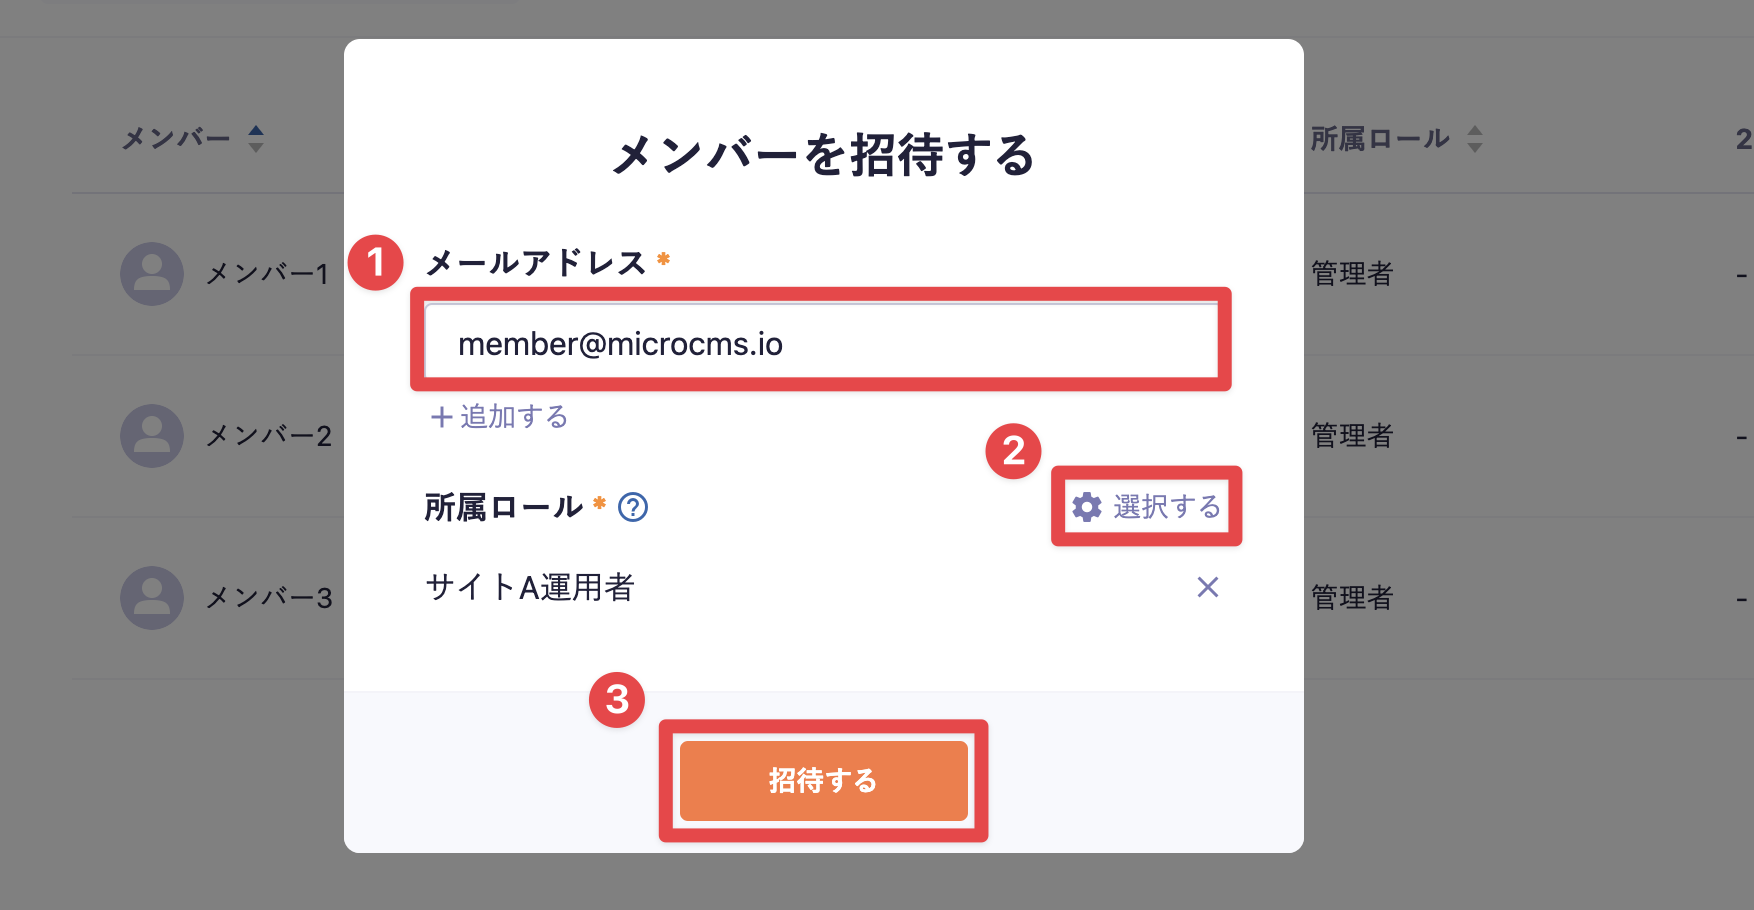This screenshot has height=910, width=1754.
Task: Click メンバー1's avatar icon
Action: click(152, 273)
